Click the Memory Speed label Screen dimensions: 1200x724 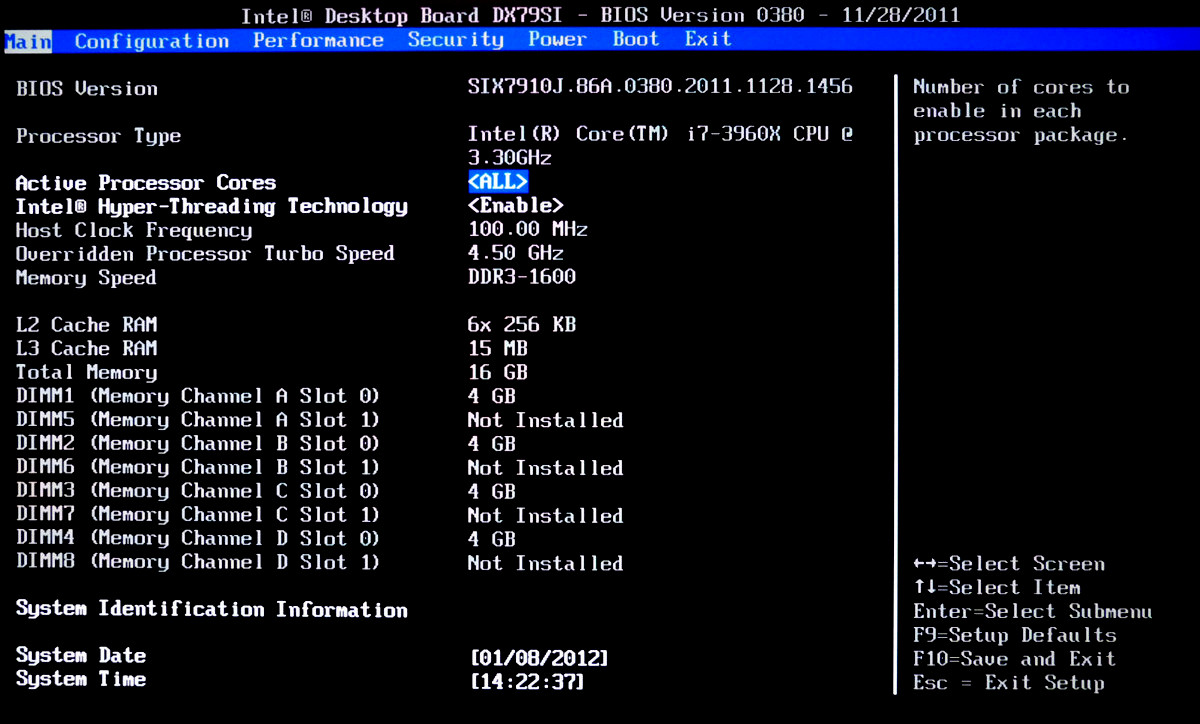pos(86,278)
